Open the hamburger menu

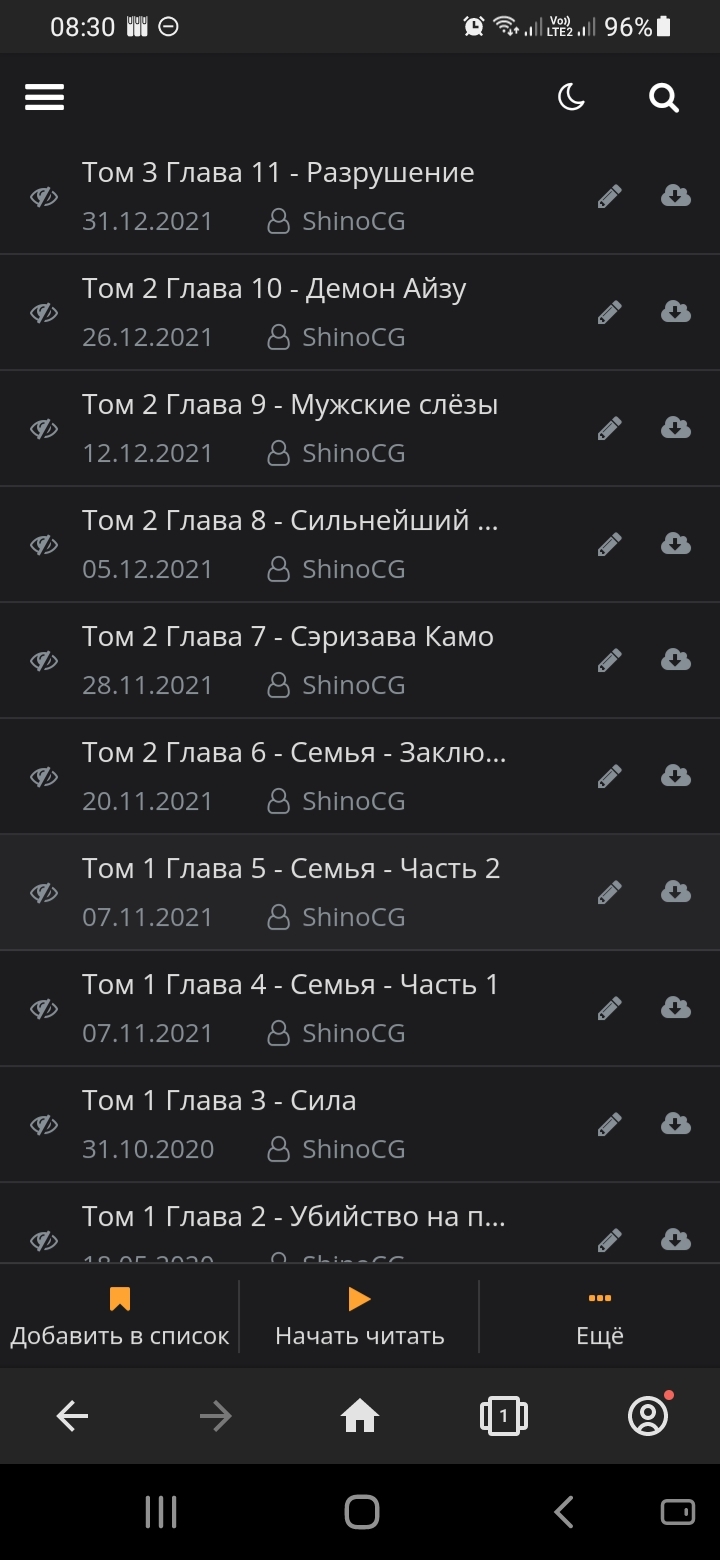tap(45, 97)
